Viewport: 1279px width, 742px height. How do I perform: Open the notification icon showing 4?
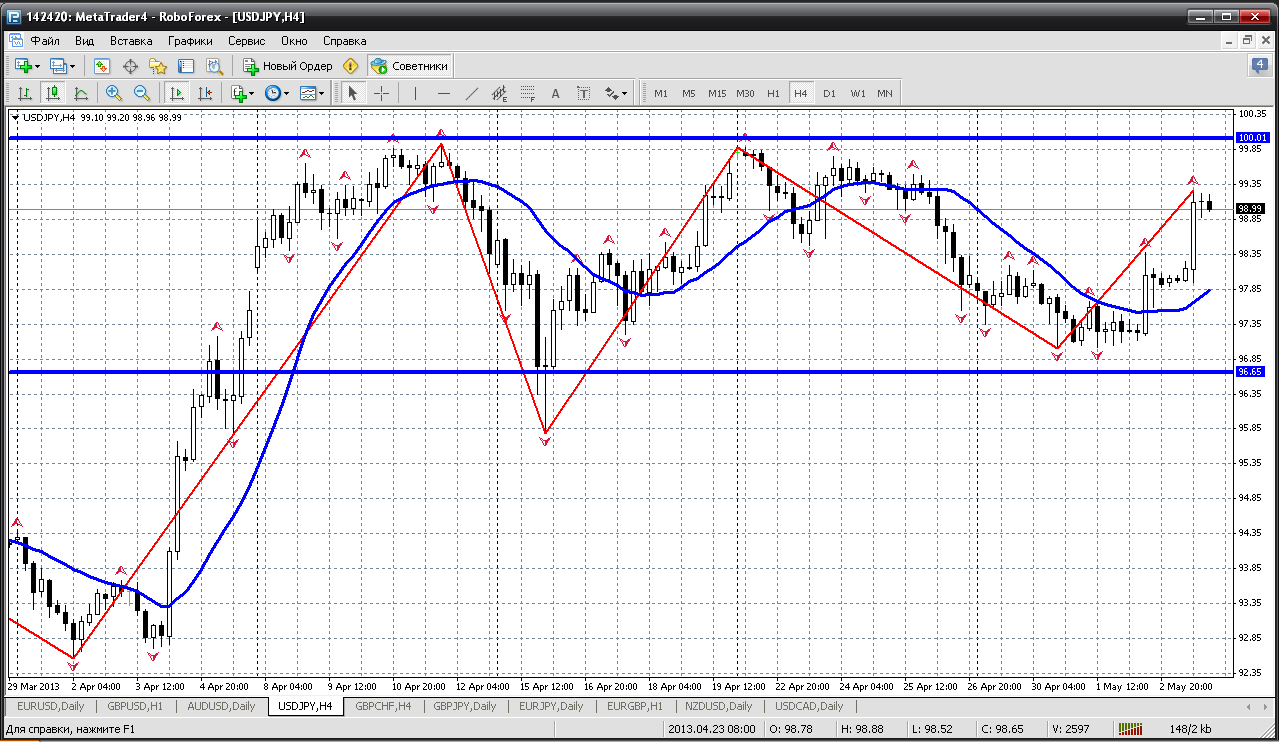pyautogui.click(x=1259, y=66)
